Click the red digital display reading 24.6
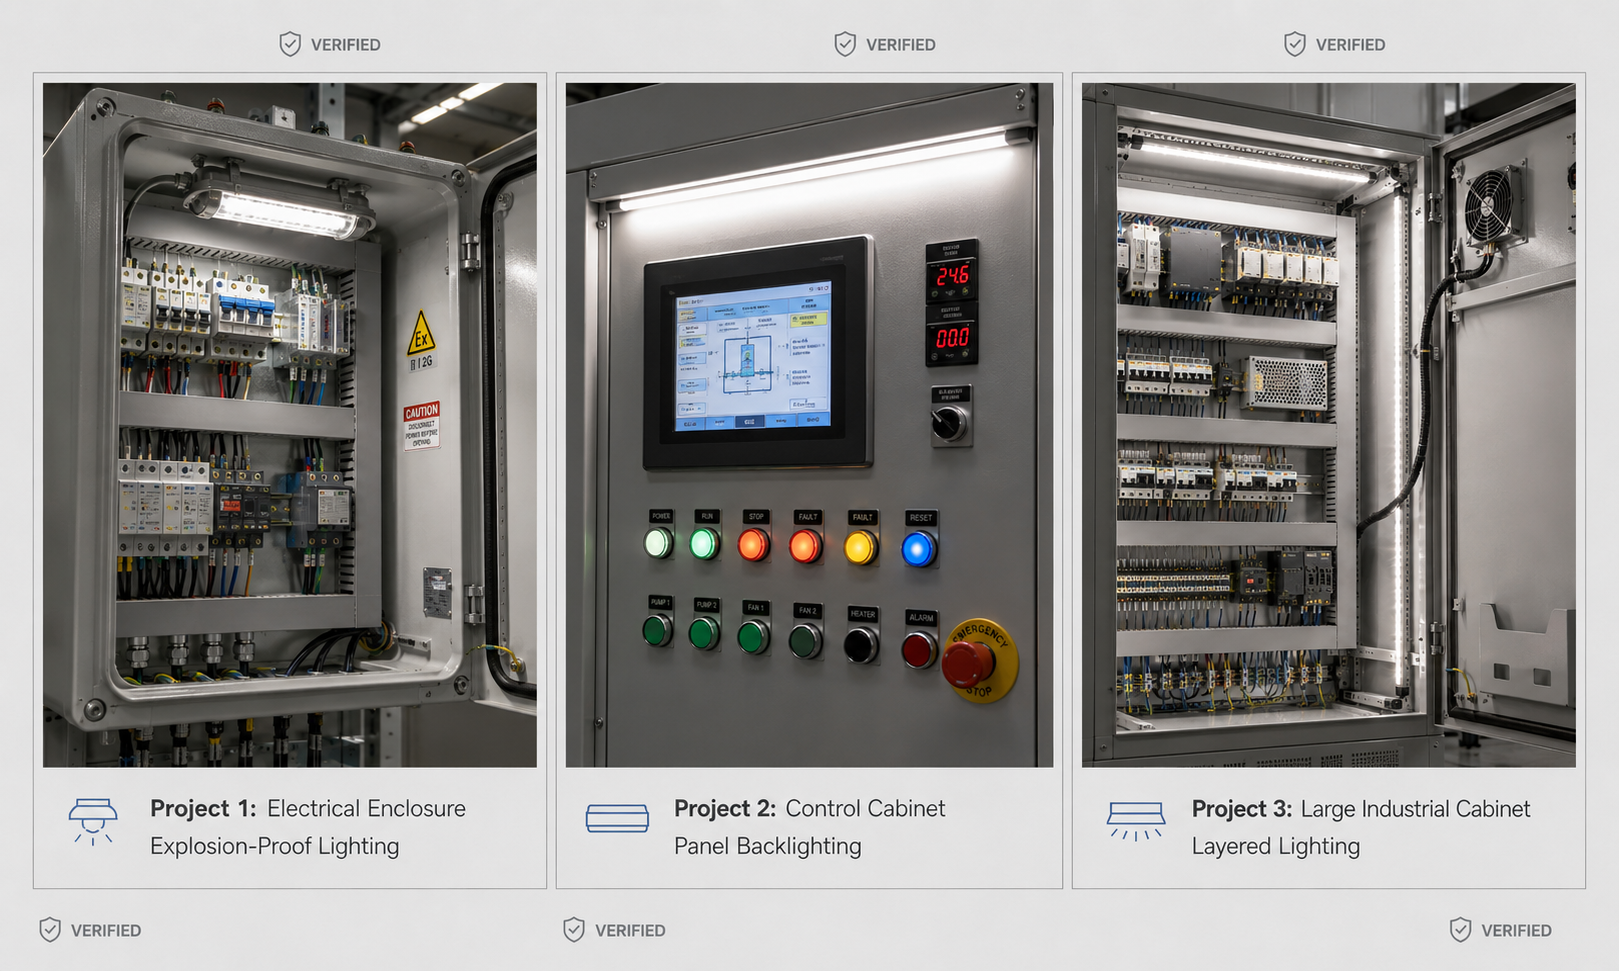Screen dimensions: 1619x971 (x=951, y=275)
